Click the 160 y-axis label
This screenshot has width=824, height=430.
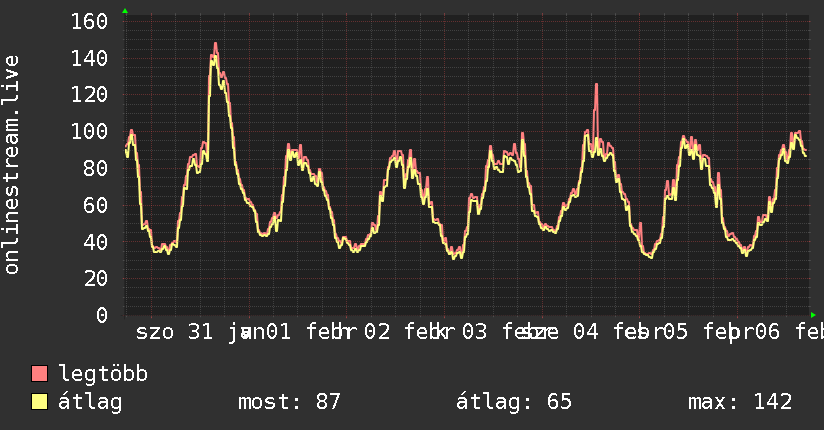click(x=89, y=22)
